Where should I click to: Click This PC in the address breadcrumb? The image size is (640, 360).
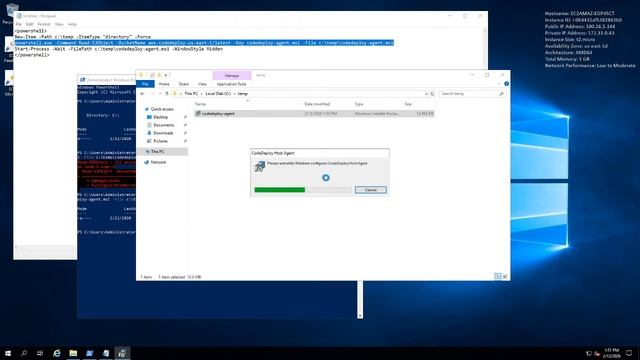tap(191, 93)
